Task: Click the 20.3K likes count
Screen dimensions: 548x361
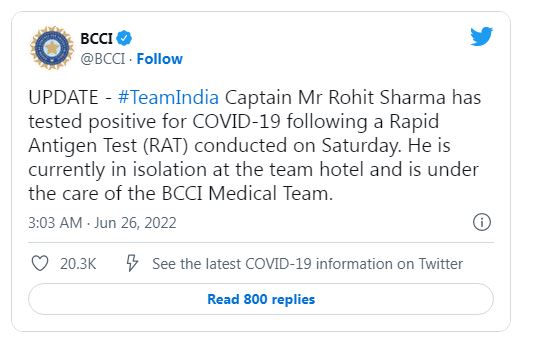Action: point(78,264)
